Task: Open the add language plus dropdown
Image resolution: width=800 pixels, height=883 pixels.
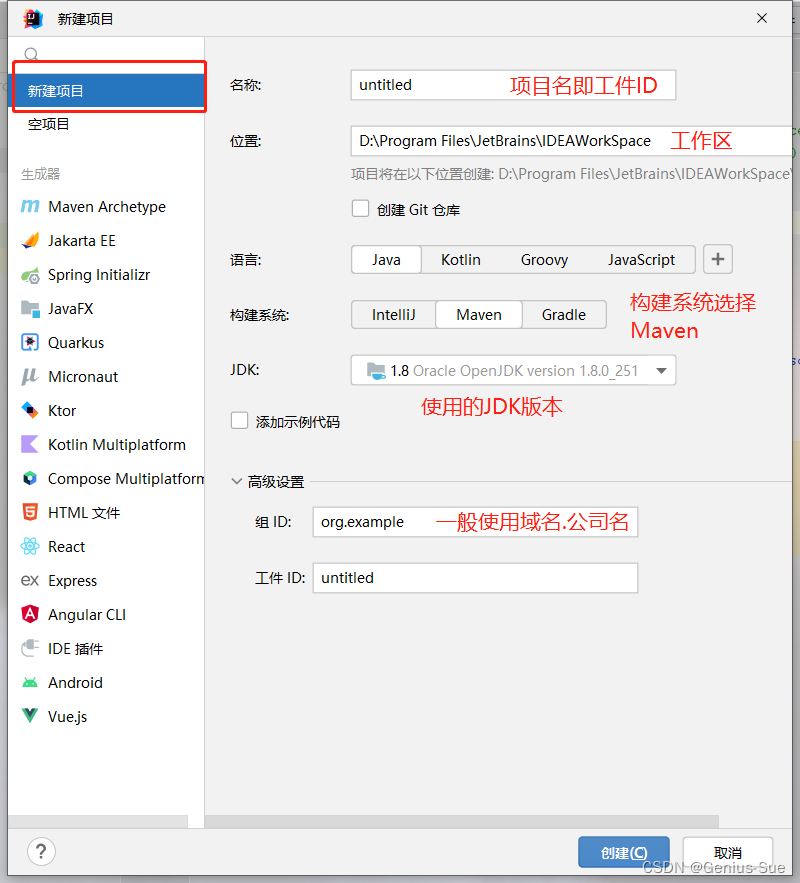Action: pyautogui.click(x=717, y=259)
